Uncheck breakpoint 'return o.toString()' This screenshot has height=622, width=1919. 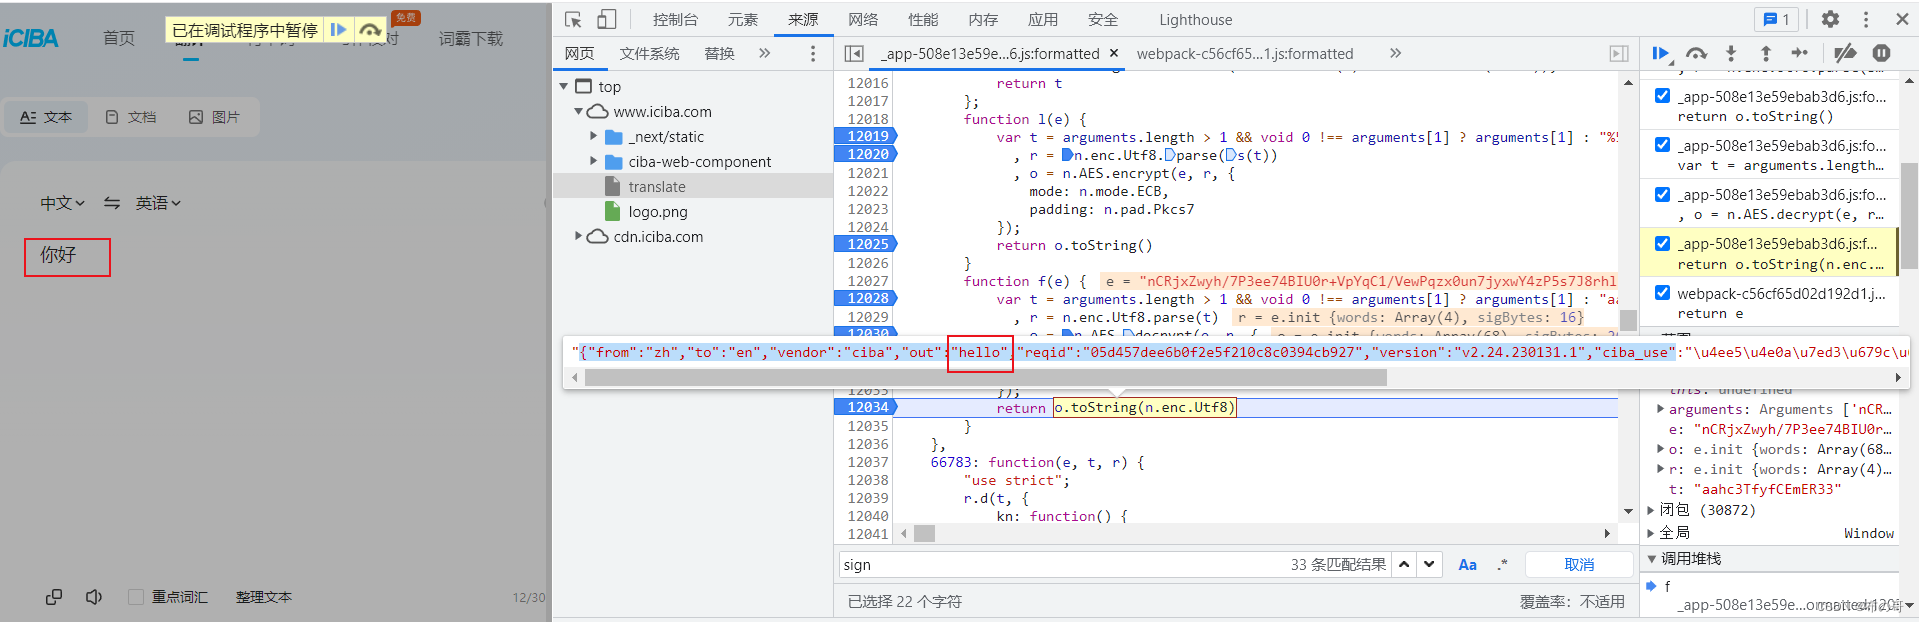[1662, 96]
